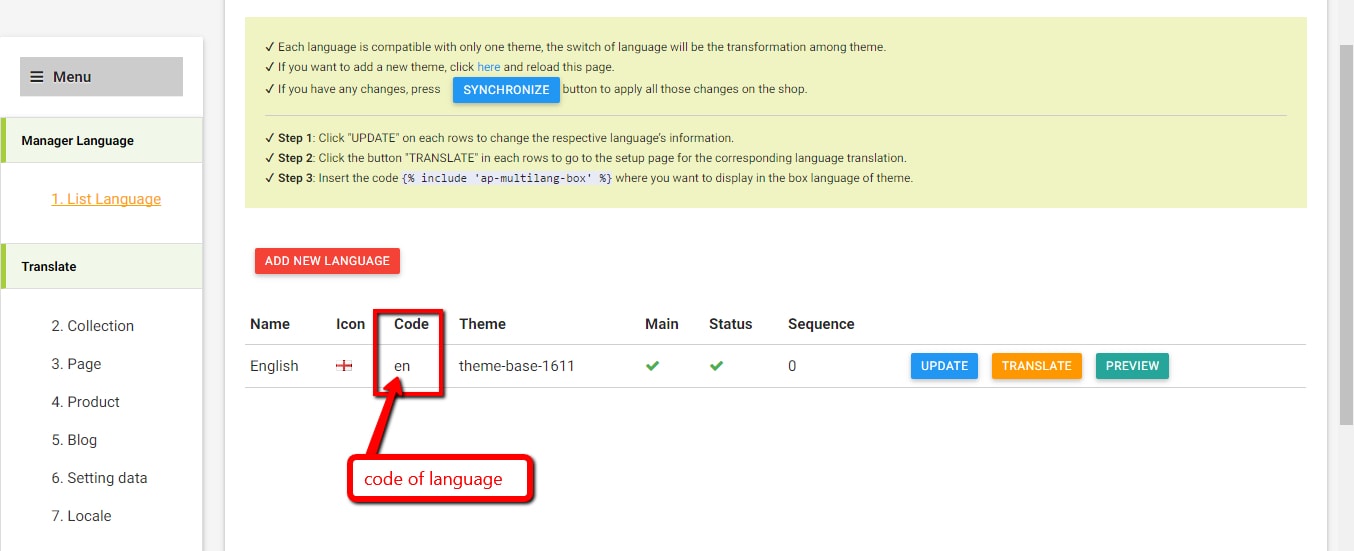Click the Name column header
Image resolution: width=1354 pixels, height=551 pixels.
[x=270, y=324]
